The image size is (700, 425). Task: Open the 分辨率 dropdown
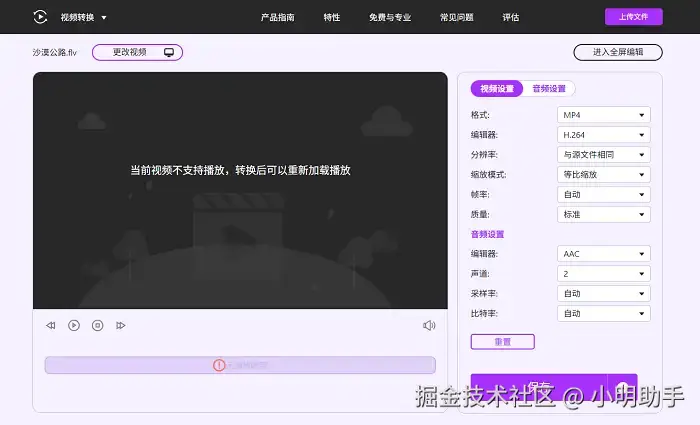[604, 155]
